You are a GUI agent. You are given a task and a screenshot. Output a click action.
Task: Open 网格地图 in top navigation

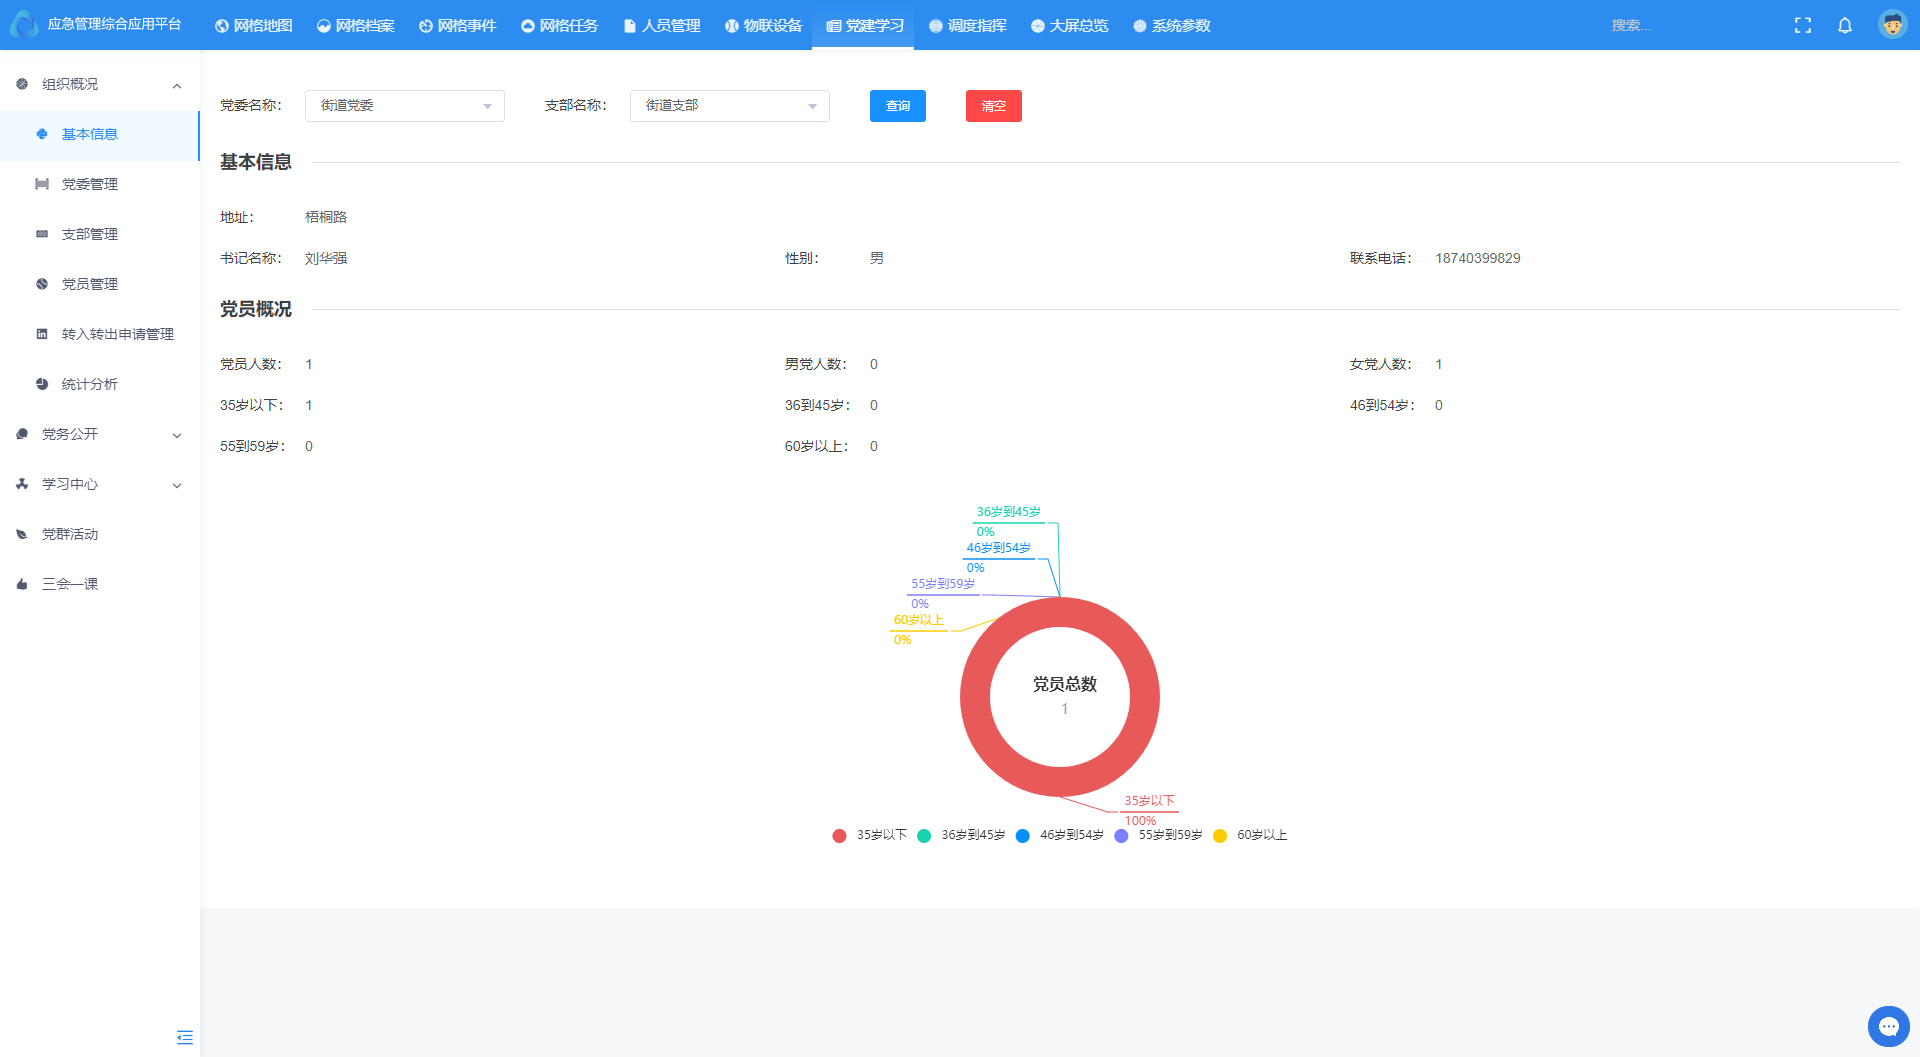254,25
